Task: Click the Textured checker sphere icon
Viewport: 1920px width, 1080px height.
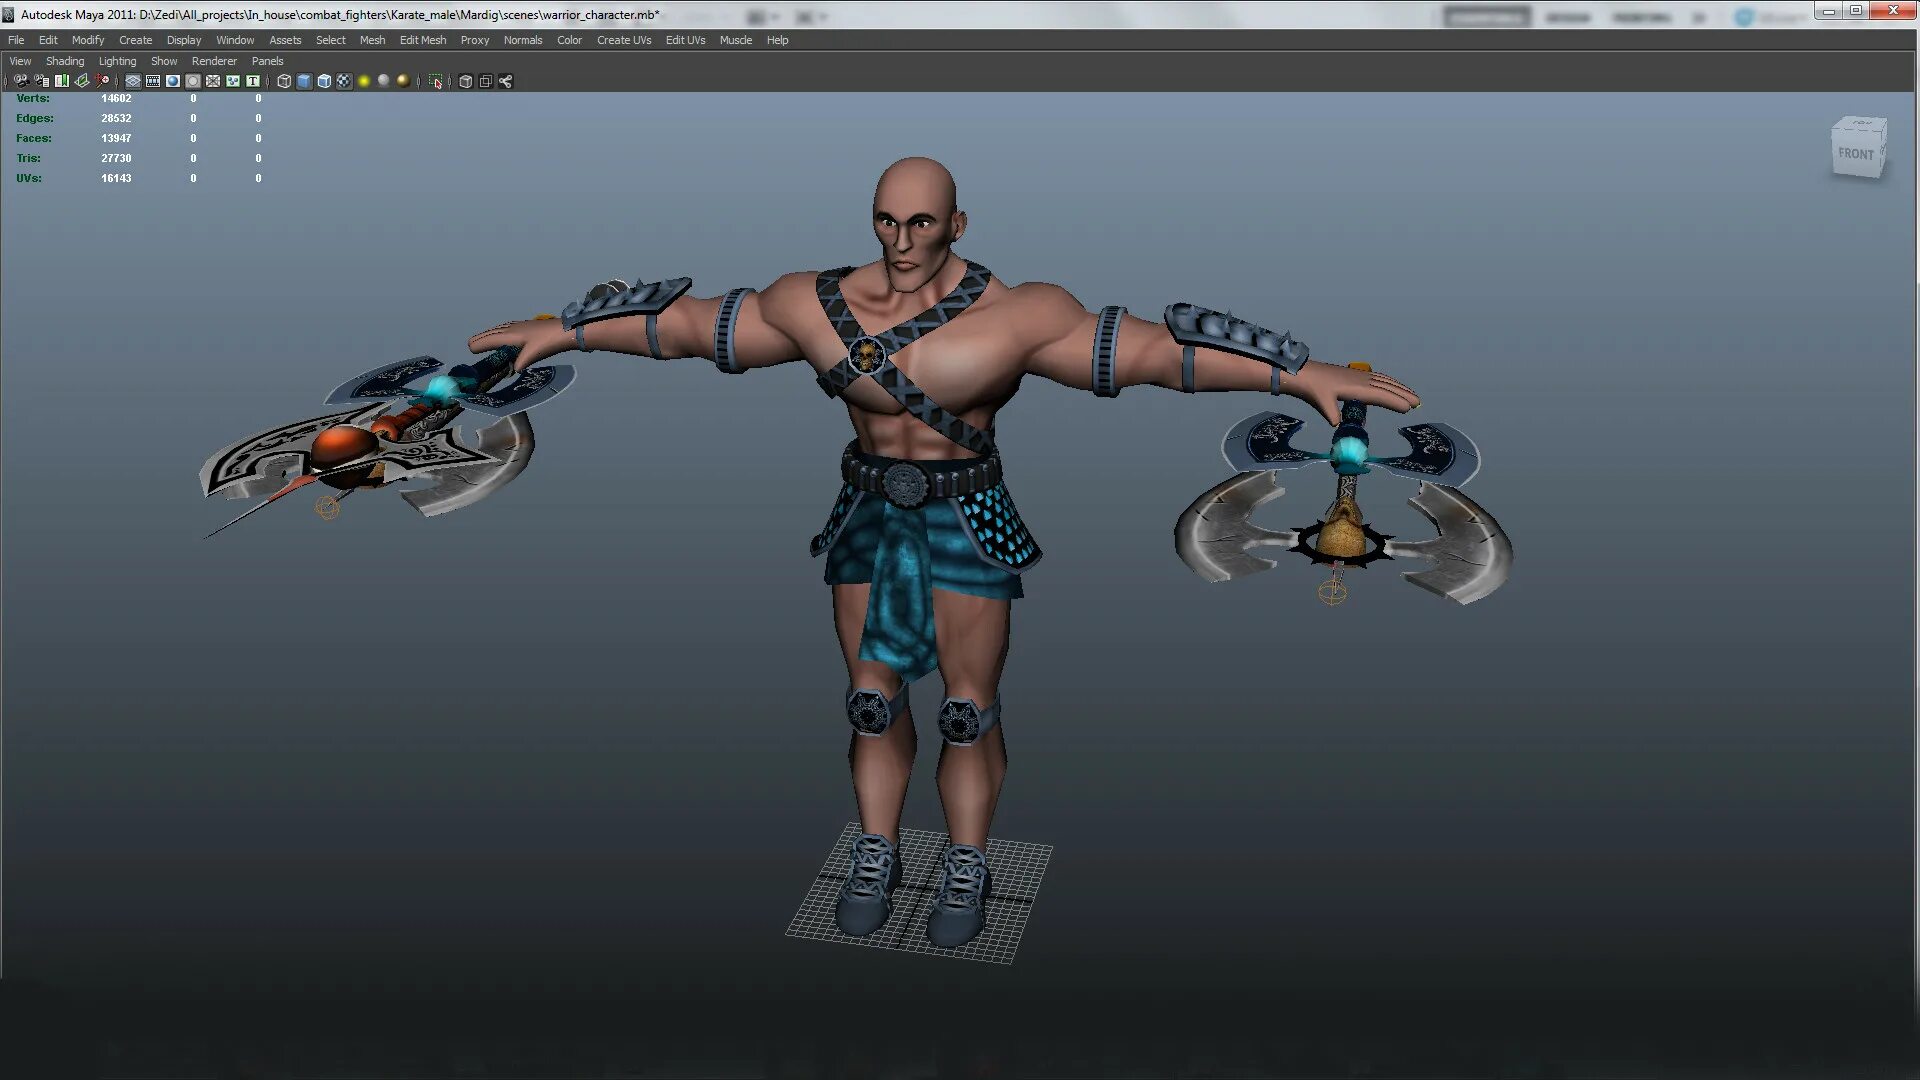Action: 344,81
